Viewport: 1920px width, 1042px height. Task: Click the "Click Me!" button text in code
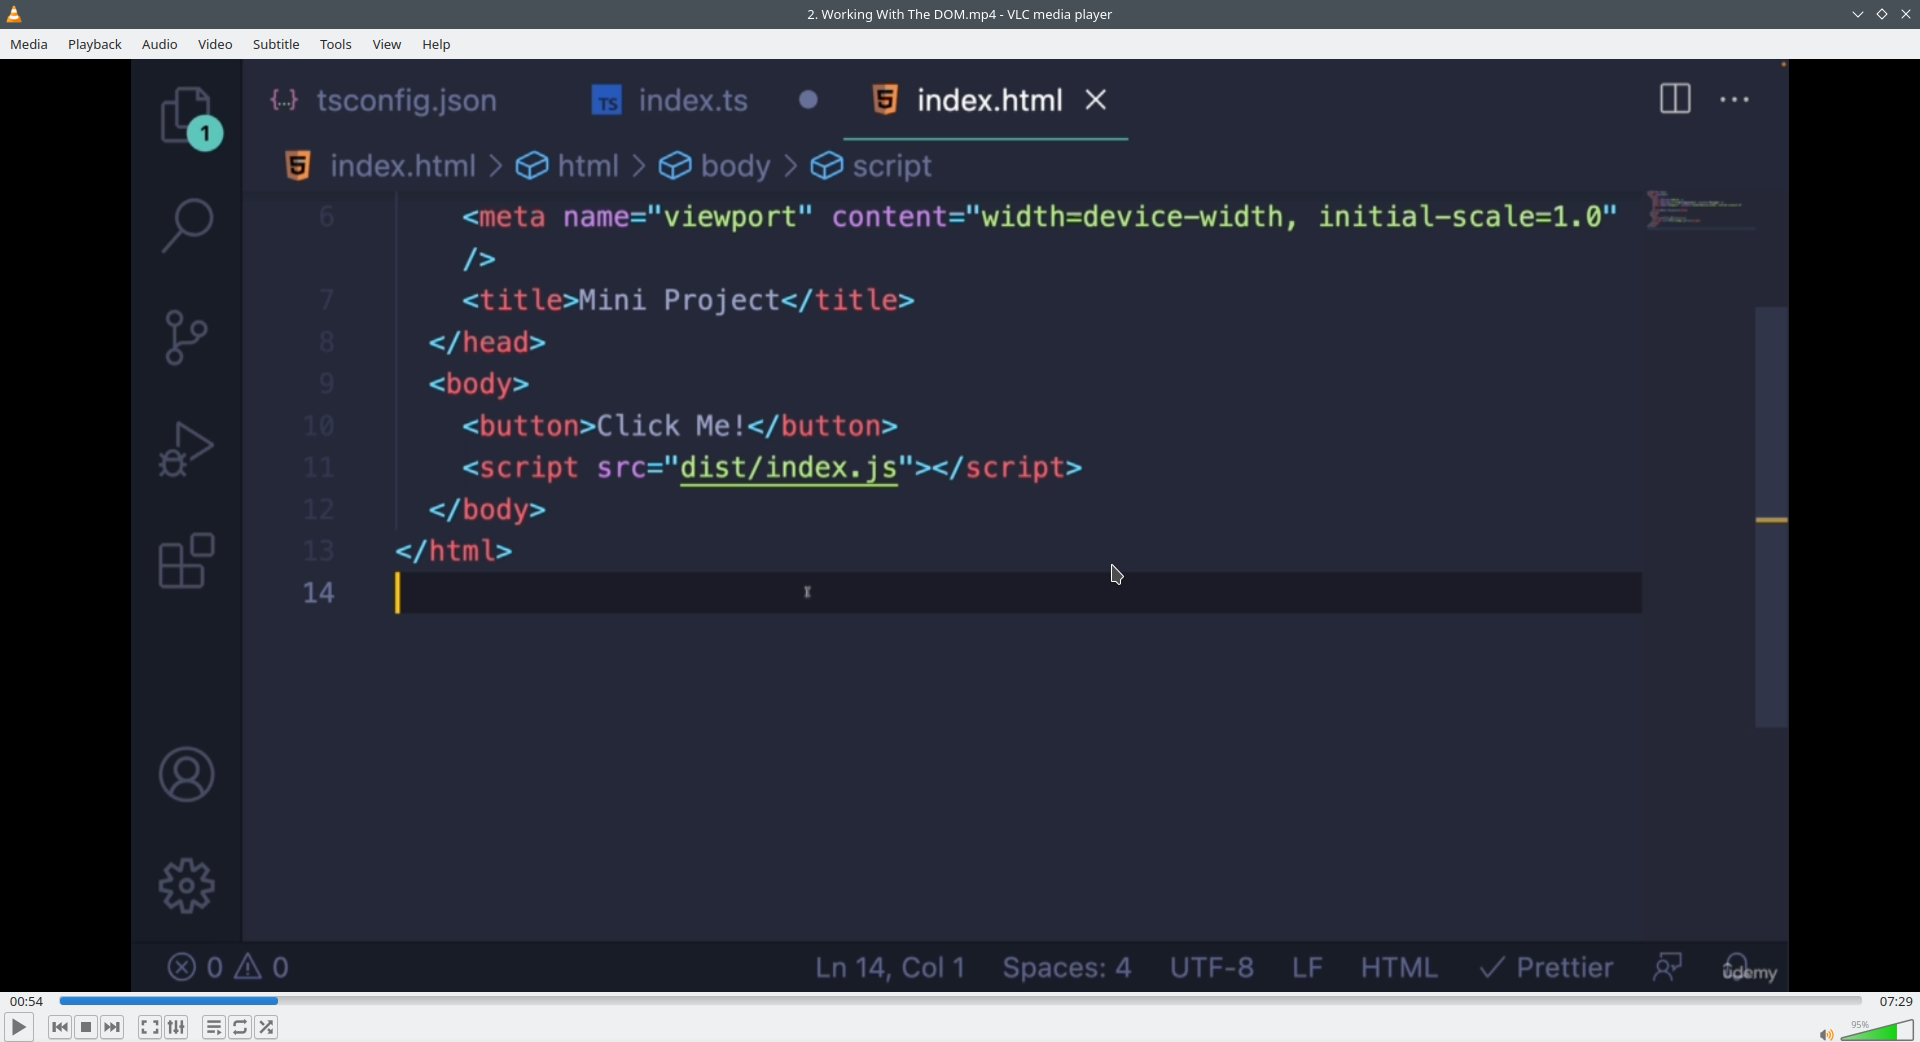pos(671,426)
